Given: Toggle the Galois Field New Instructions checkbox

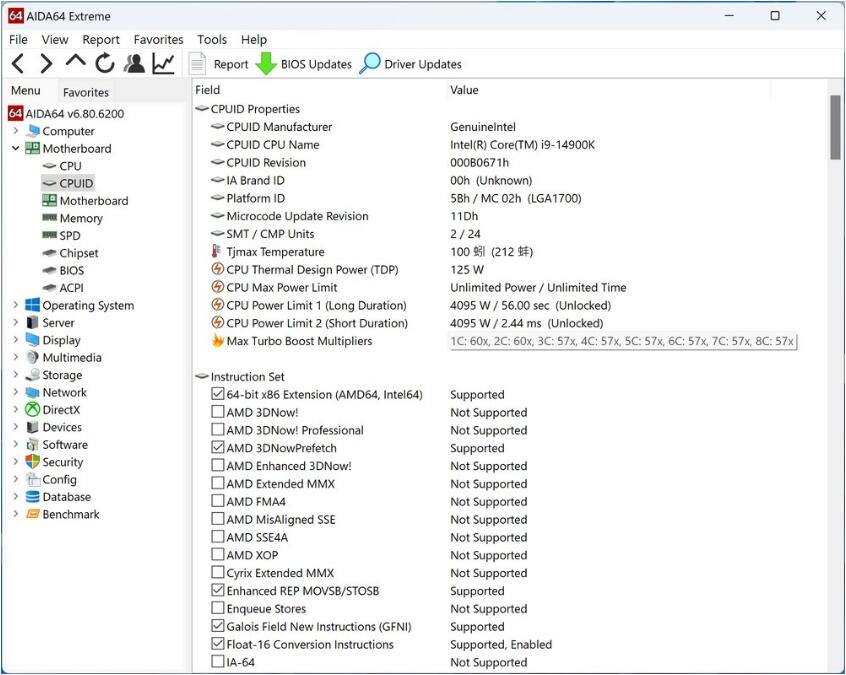Looking at the screenshot, I should click(x=217, y=626).
